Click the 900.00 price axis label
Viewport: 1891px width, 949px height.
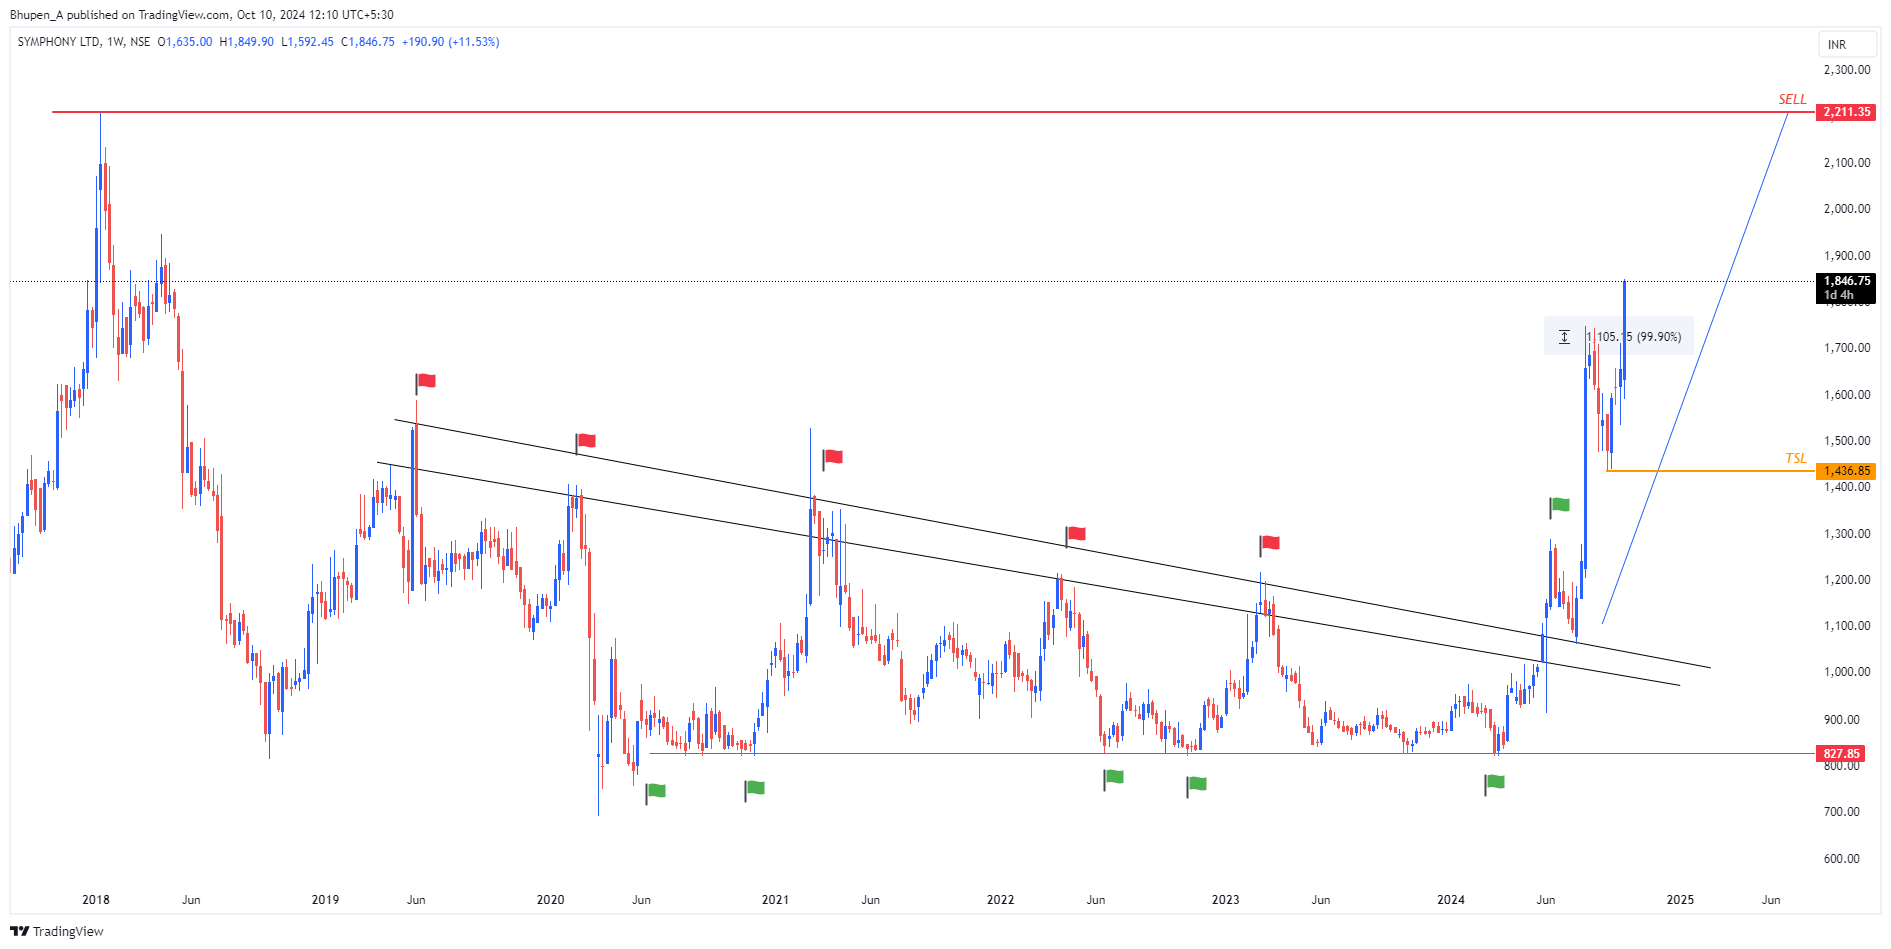point(1842,720)
